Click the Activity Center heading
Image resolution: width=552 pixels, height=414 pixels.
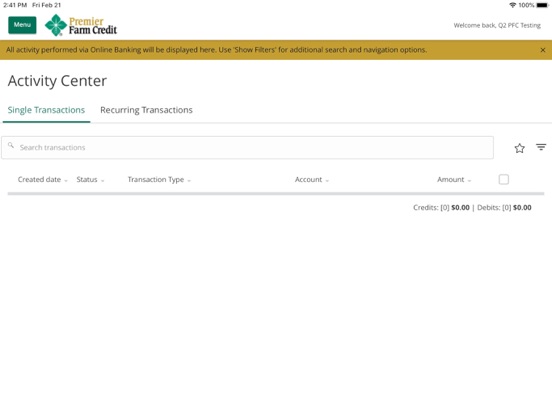(57, 81)
